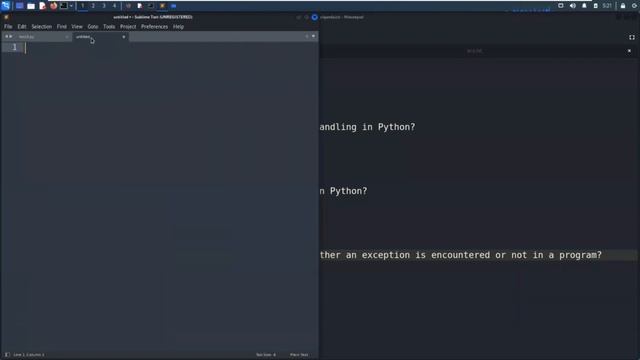Screen dimensions: 640x360
Task: Click the line about exception encountered or not
Action: click(461, 255)
